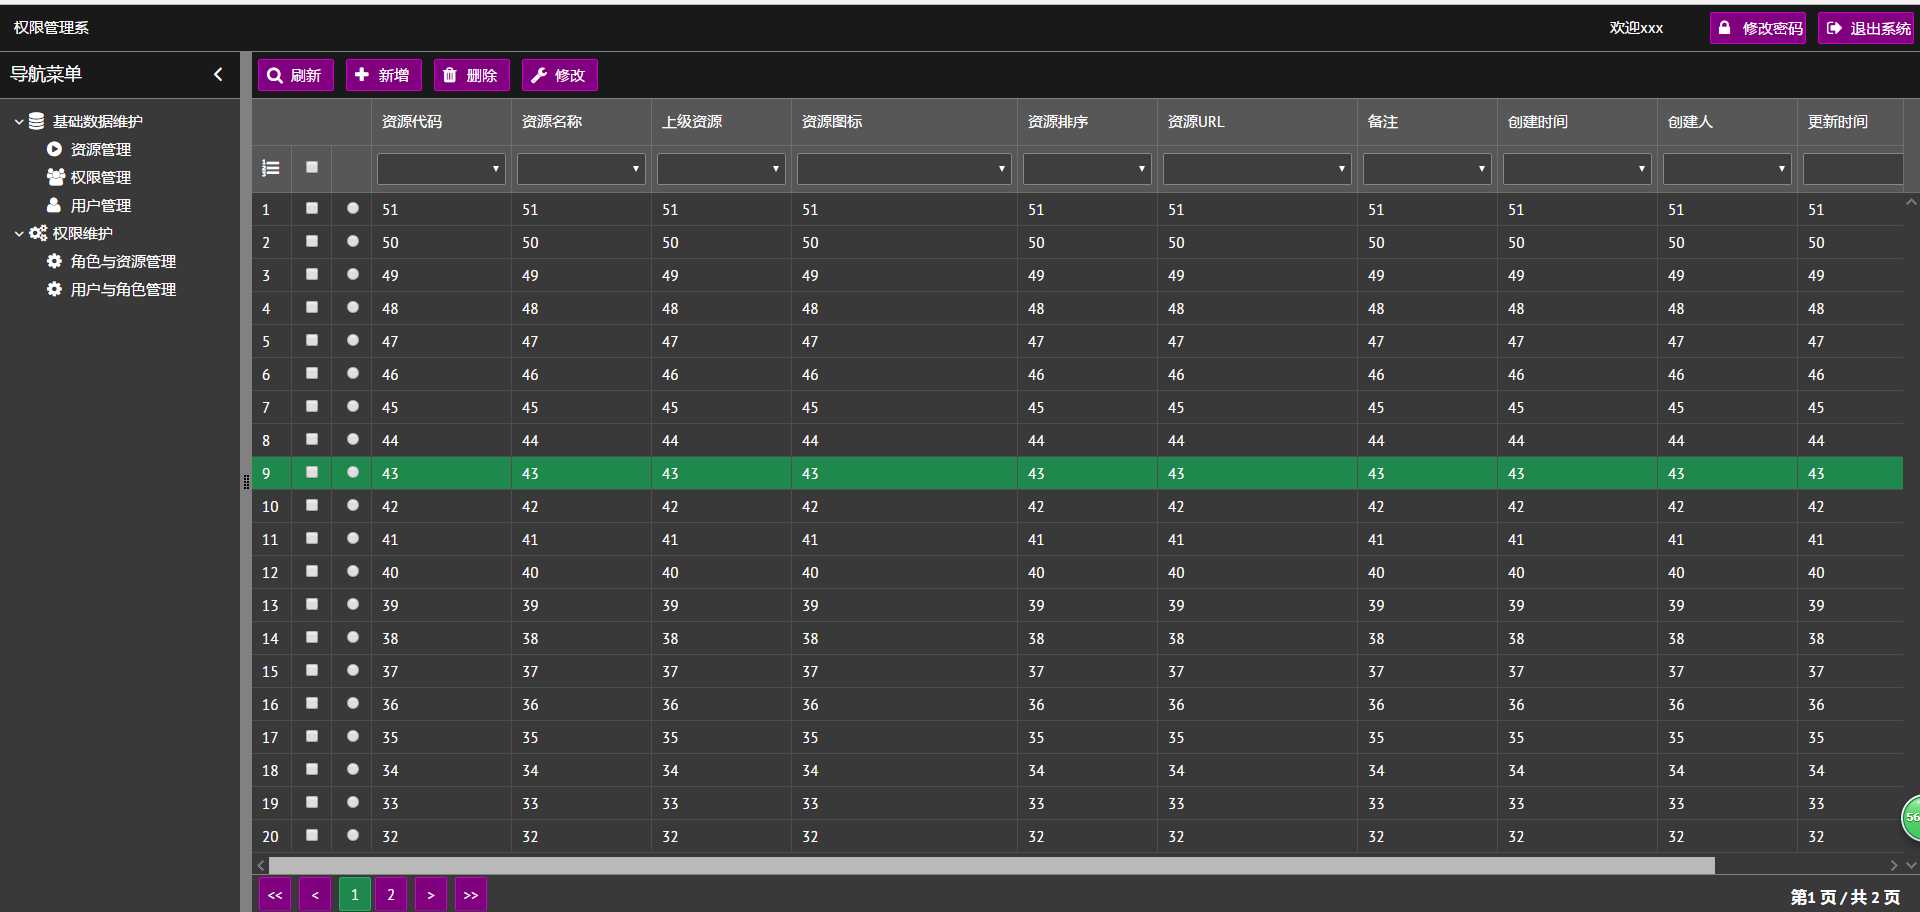
Task: Check the checkbox for row 9
Action: point(312,473)
